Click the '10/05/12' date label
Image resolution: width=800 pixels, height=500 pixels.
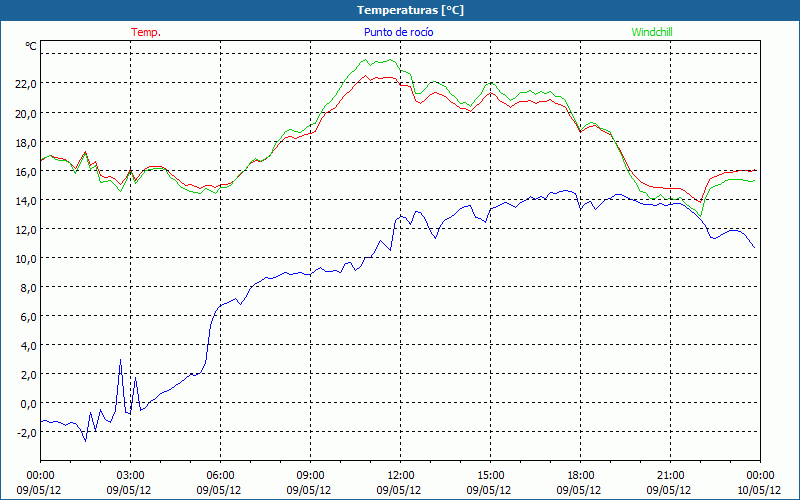pos(759,490)
